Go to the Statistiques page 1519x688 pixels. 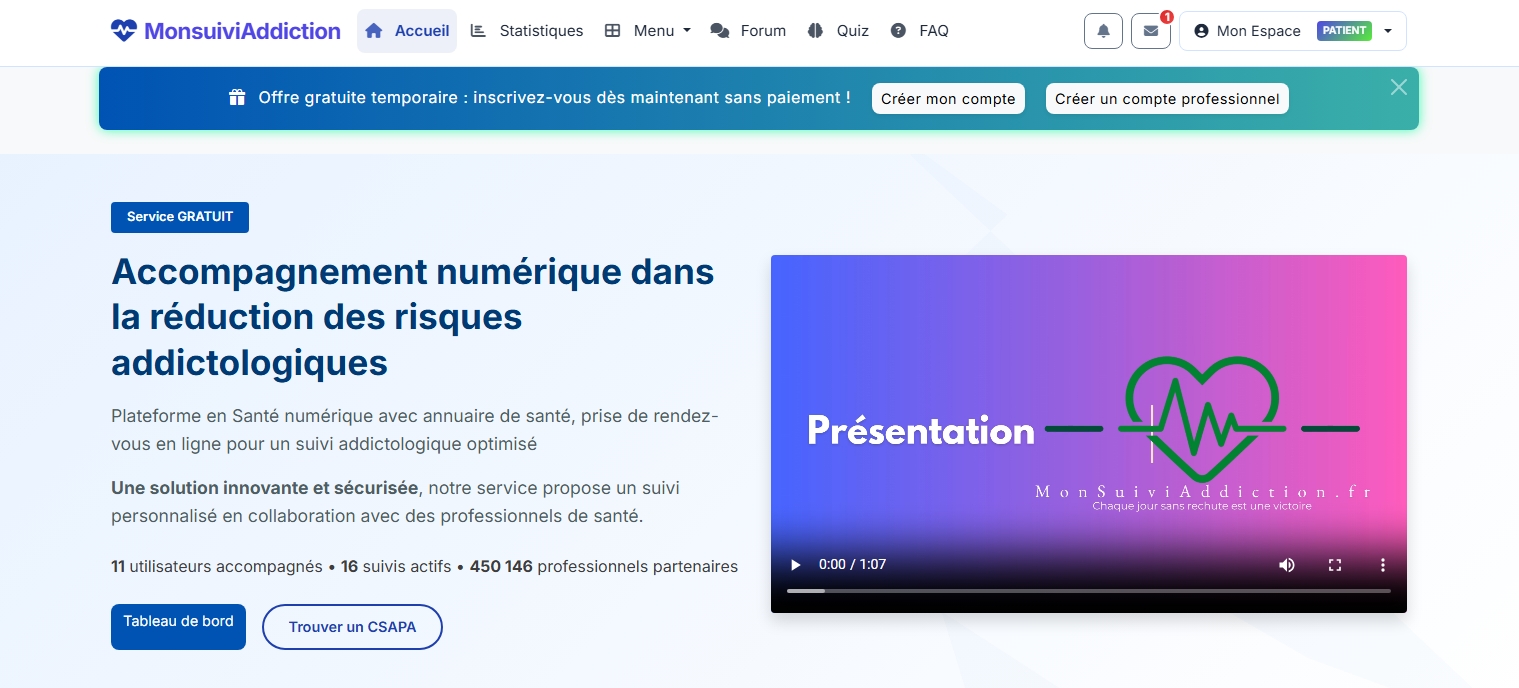click(527, 31)
